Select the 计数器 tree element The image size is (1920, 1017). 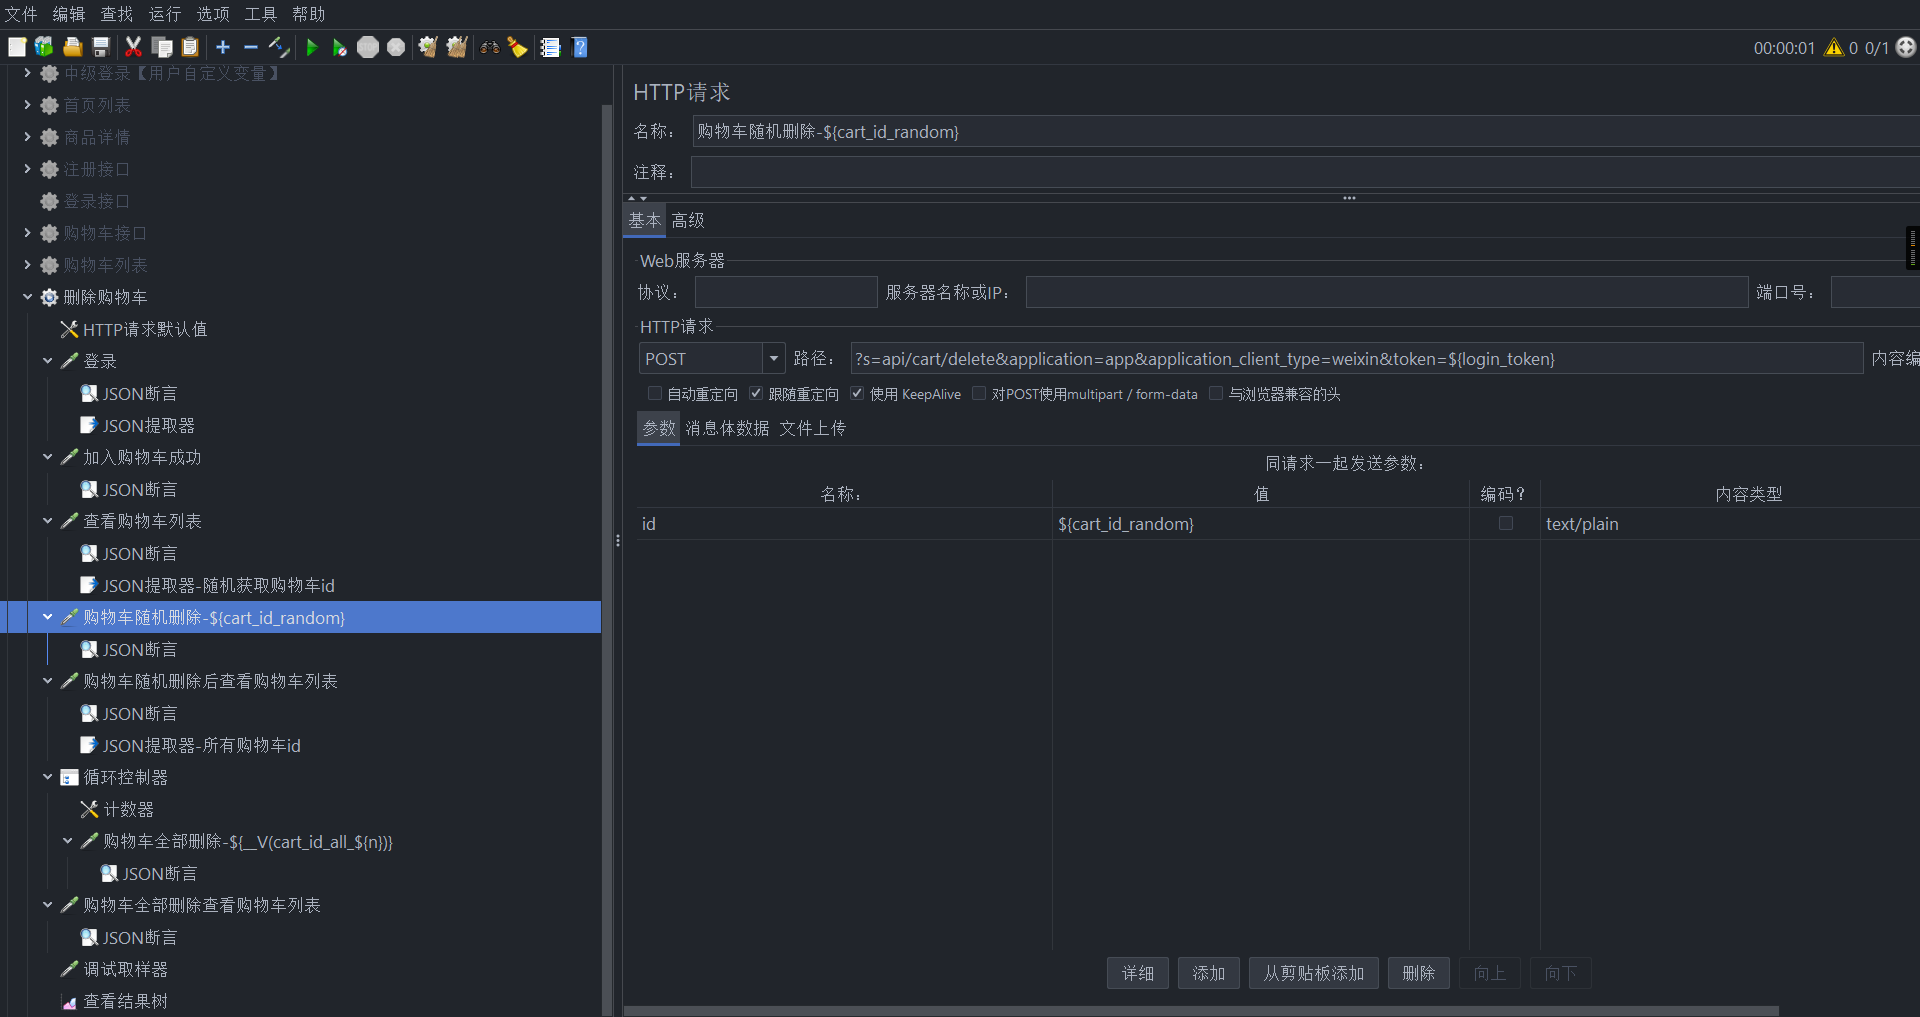[x=118, y=809]
